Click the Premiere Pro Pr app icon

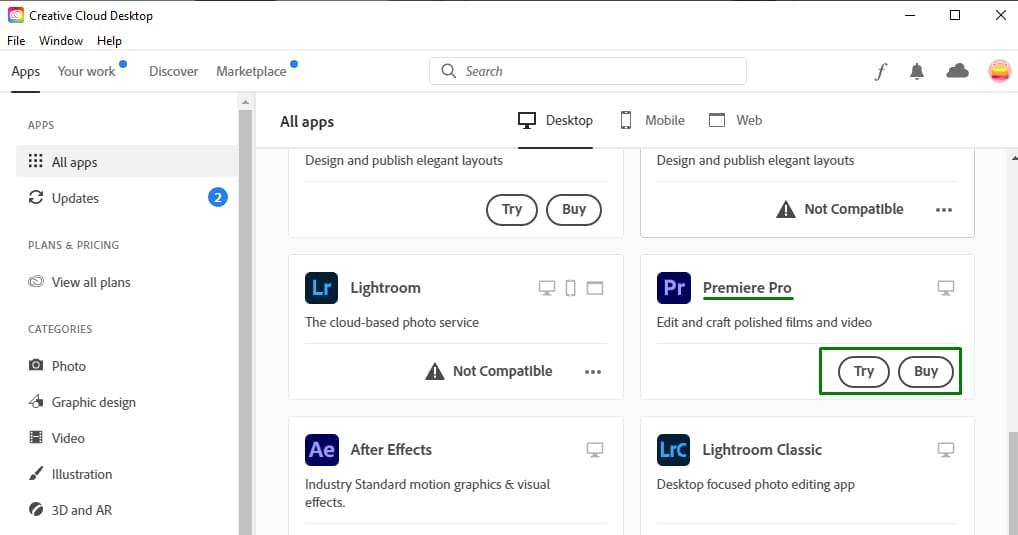[673, 288]
